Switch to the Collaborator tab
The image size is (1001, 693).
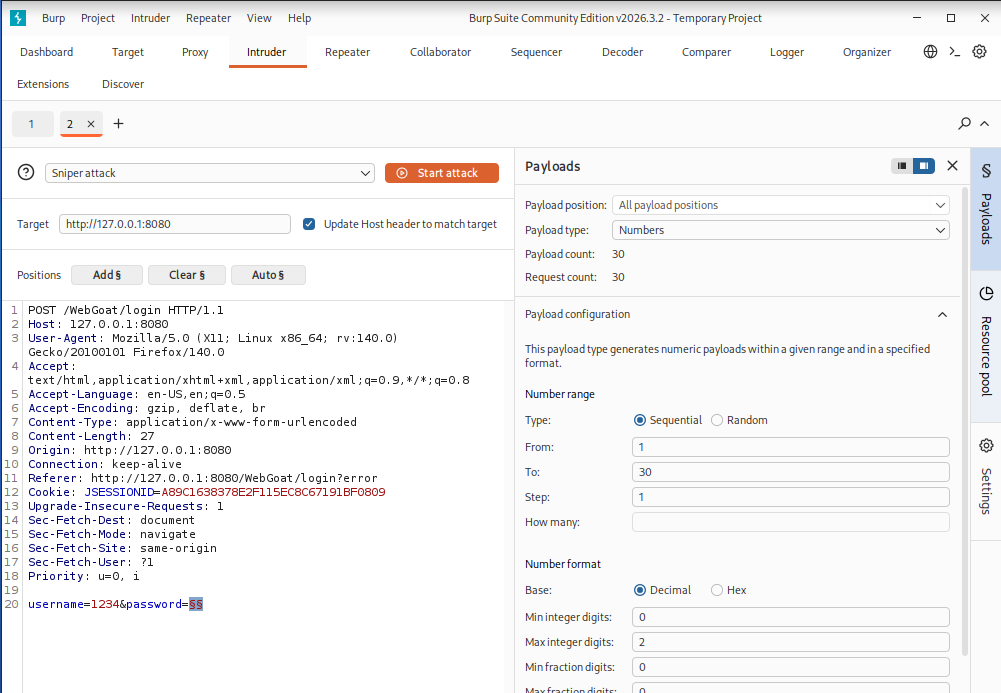pyautogui.click(x=440, y=52)
